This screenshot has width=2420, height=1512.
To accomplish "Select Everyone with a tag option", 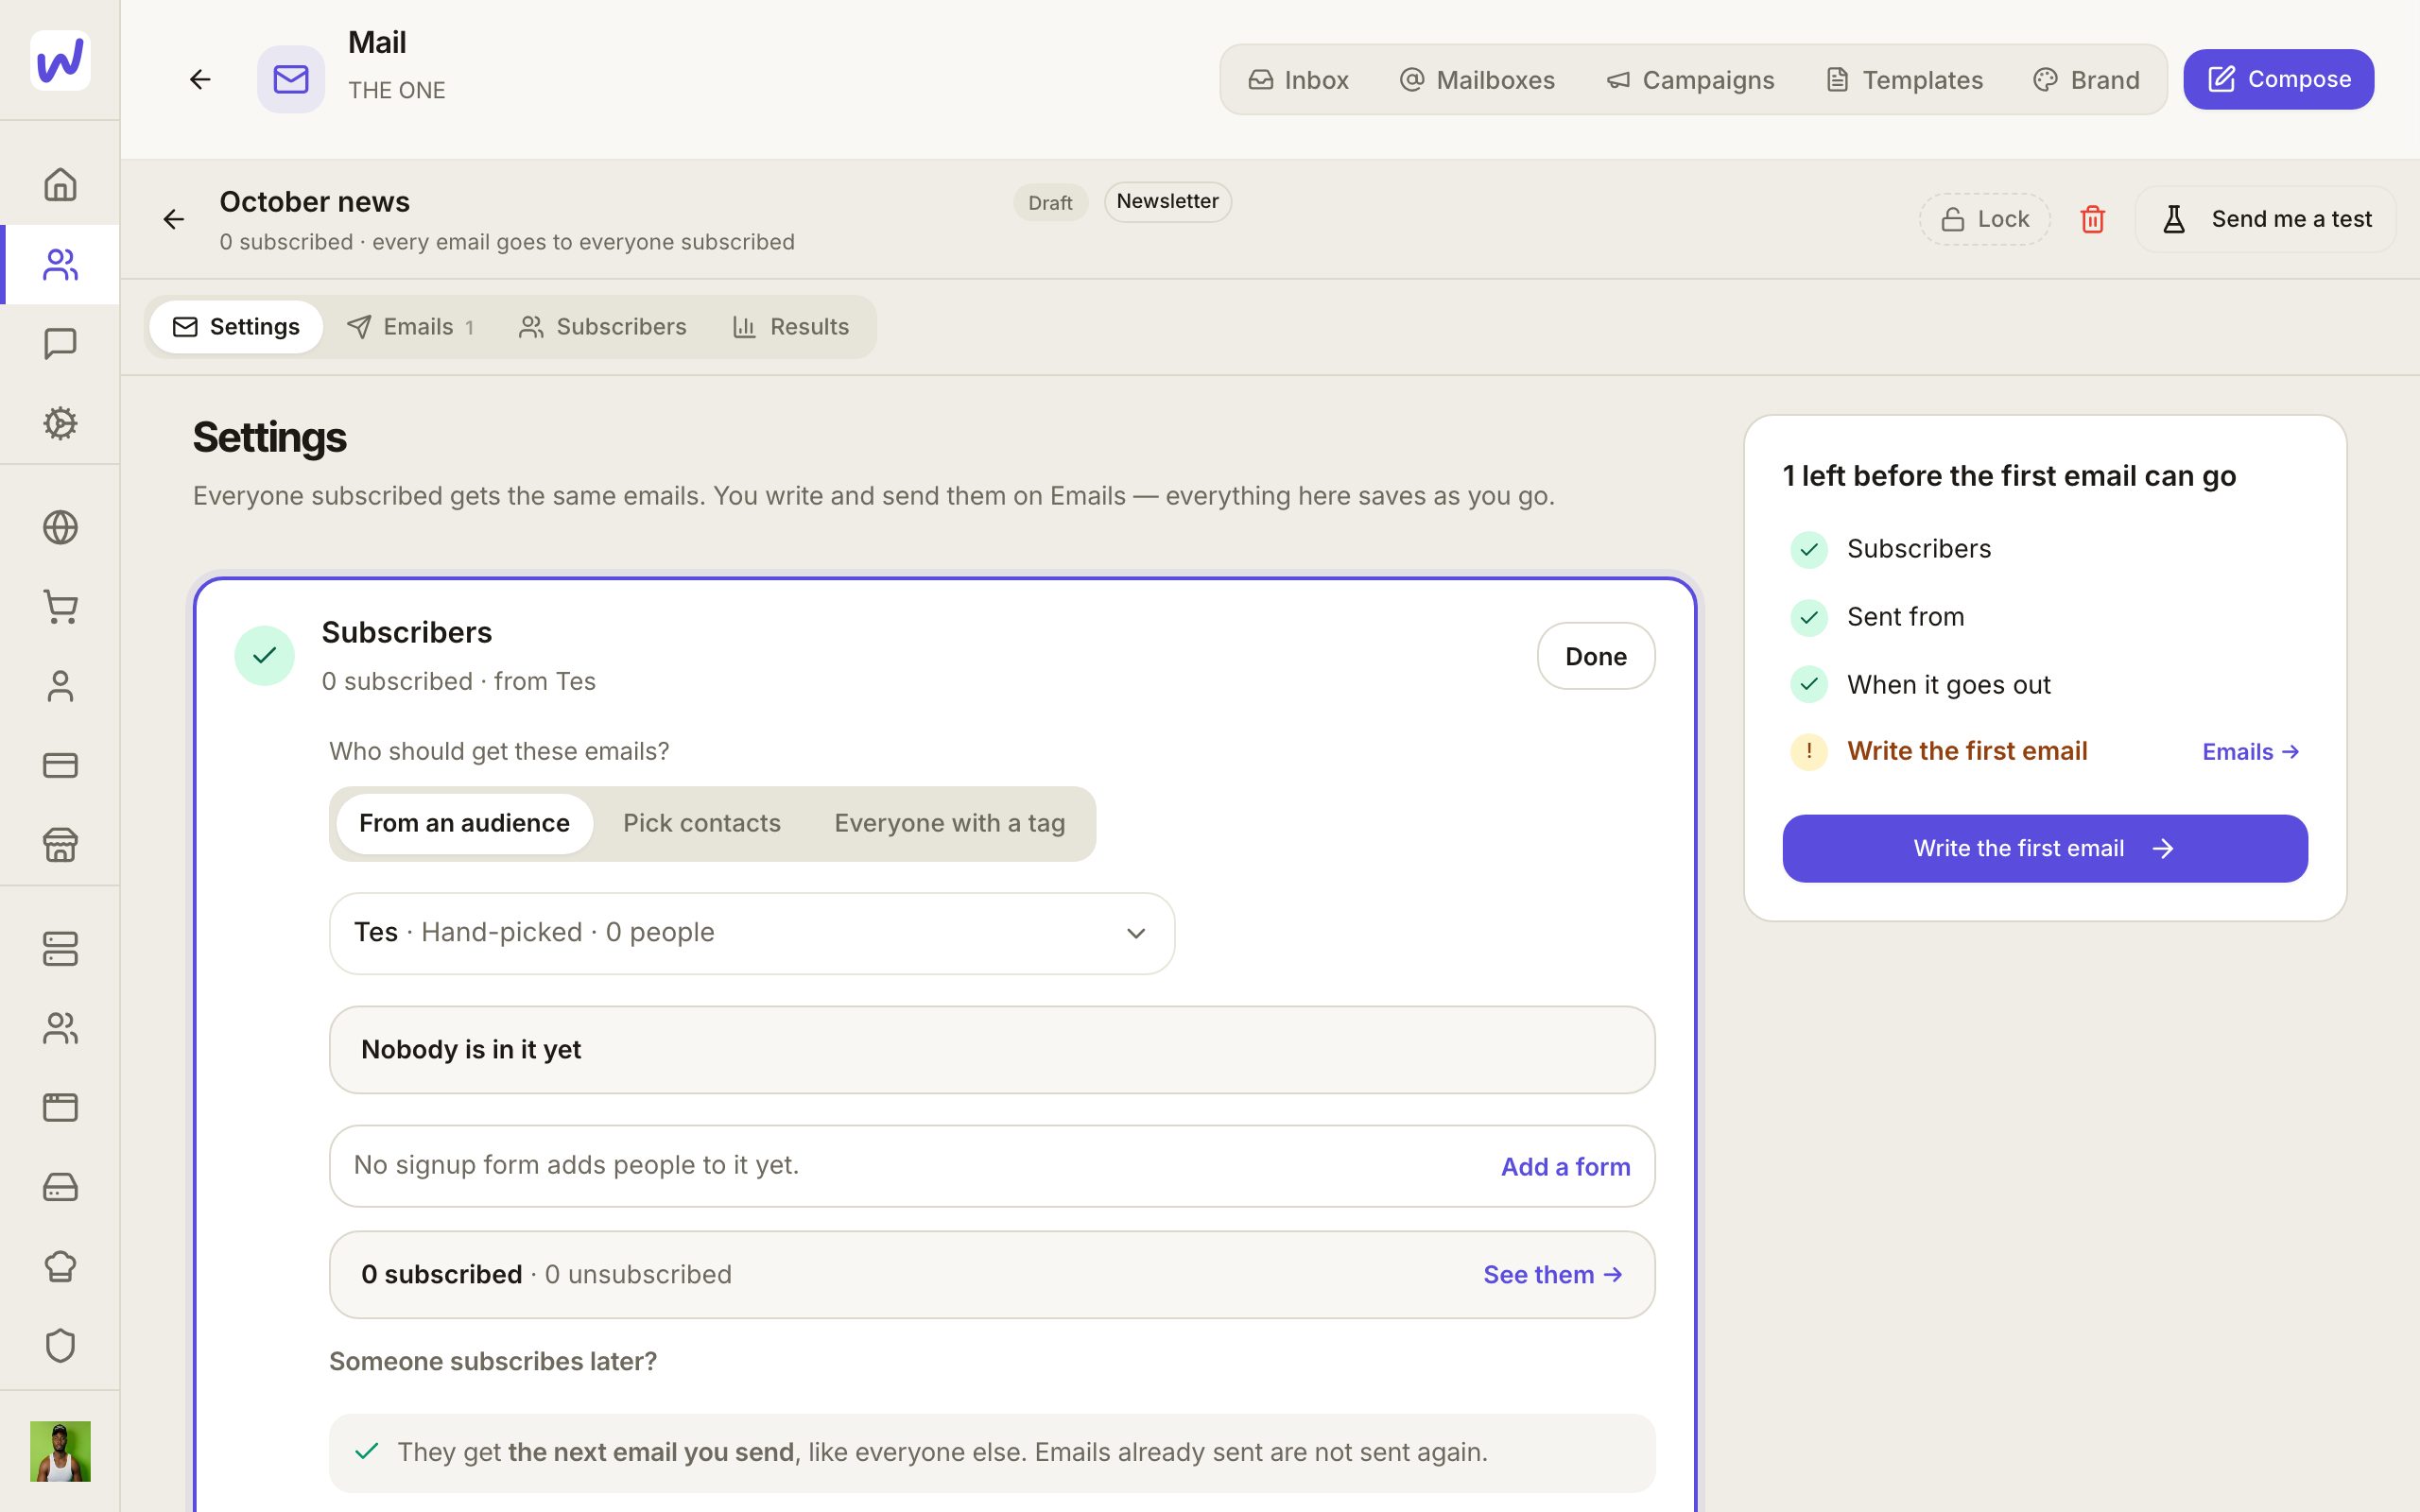I will (x=949, y=823).
